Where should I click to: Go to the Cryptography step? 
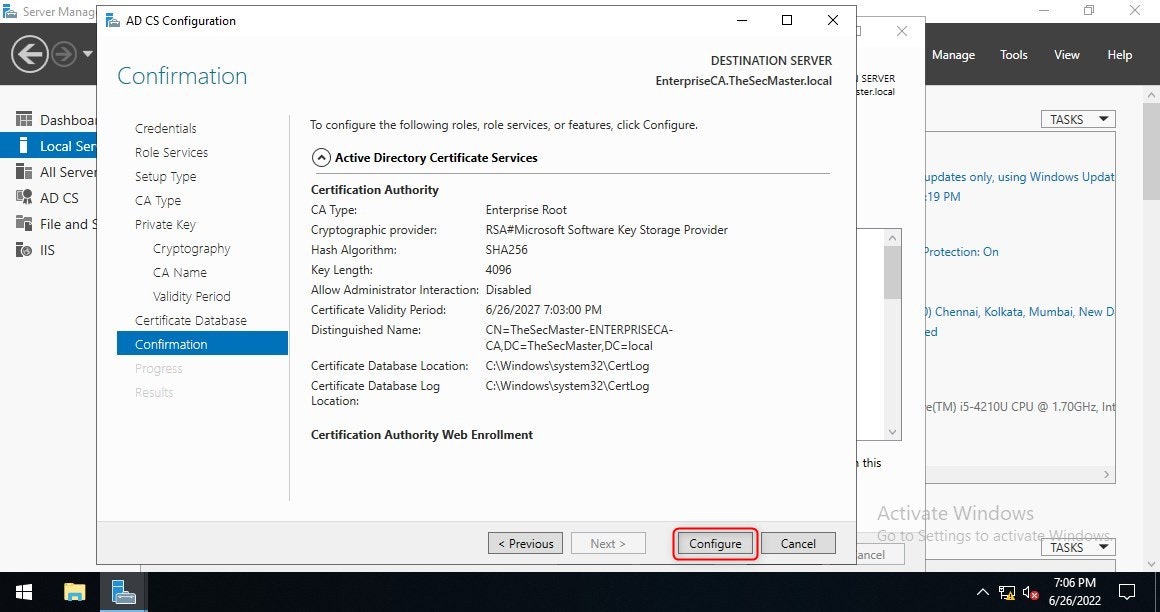click(192, 249)
